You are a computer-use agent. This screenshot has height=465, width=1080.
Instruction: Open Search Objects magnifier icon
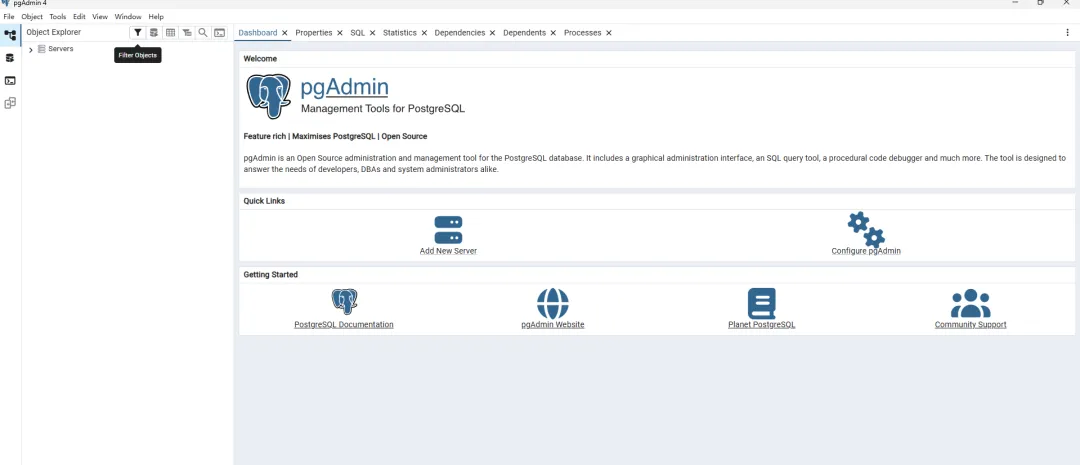pyautogui.click(x=203, y=32)
